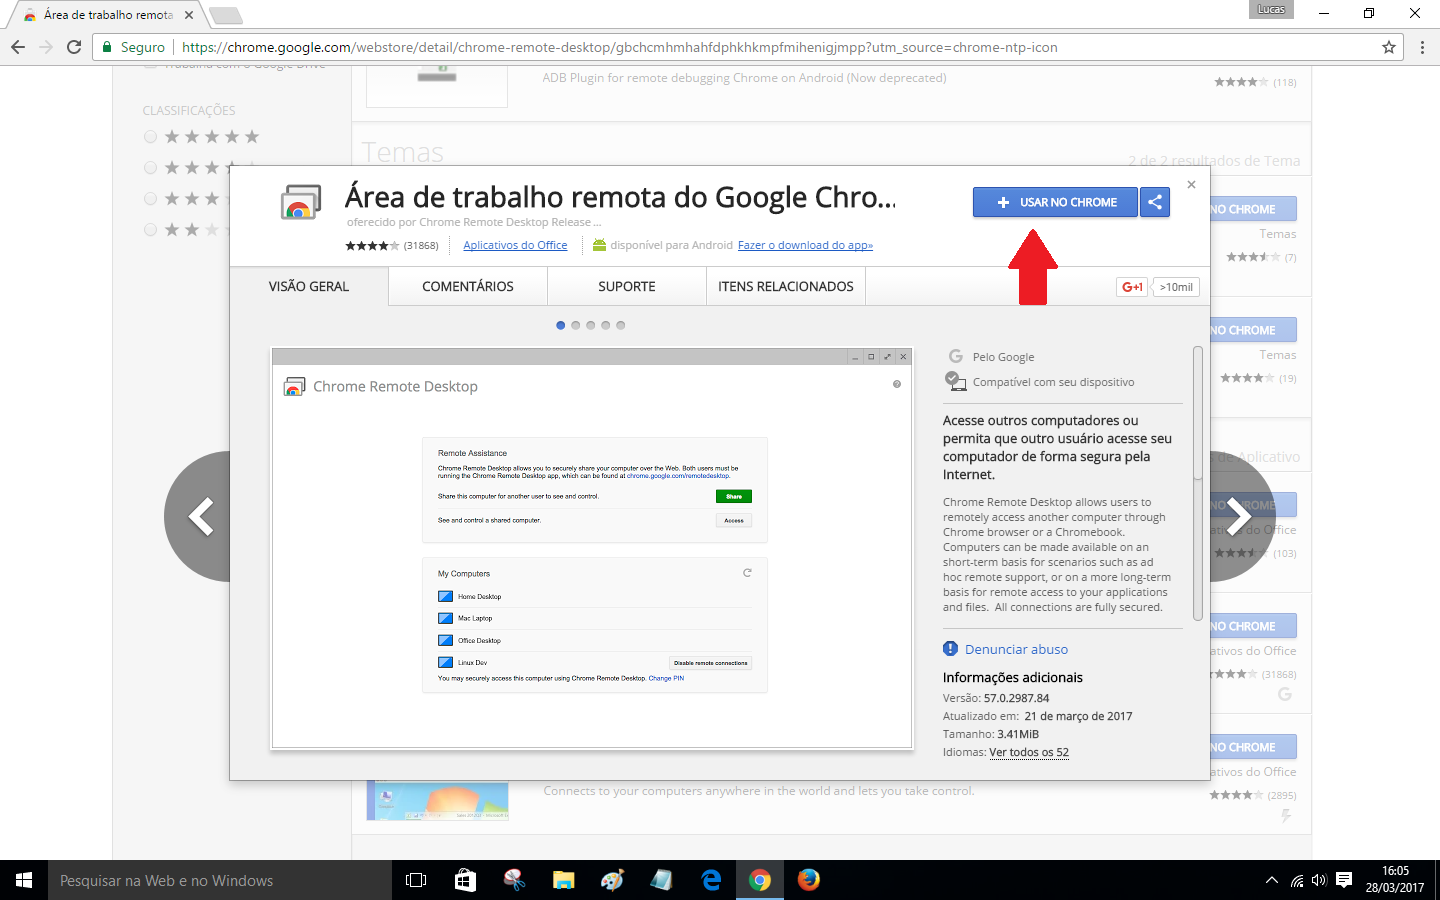Open the SUPORTE tab
This screenshot has width=1440, height=900.
[x=627, y=286]
